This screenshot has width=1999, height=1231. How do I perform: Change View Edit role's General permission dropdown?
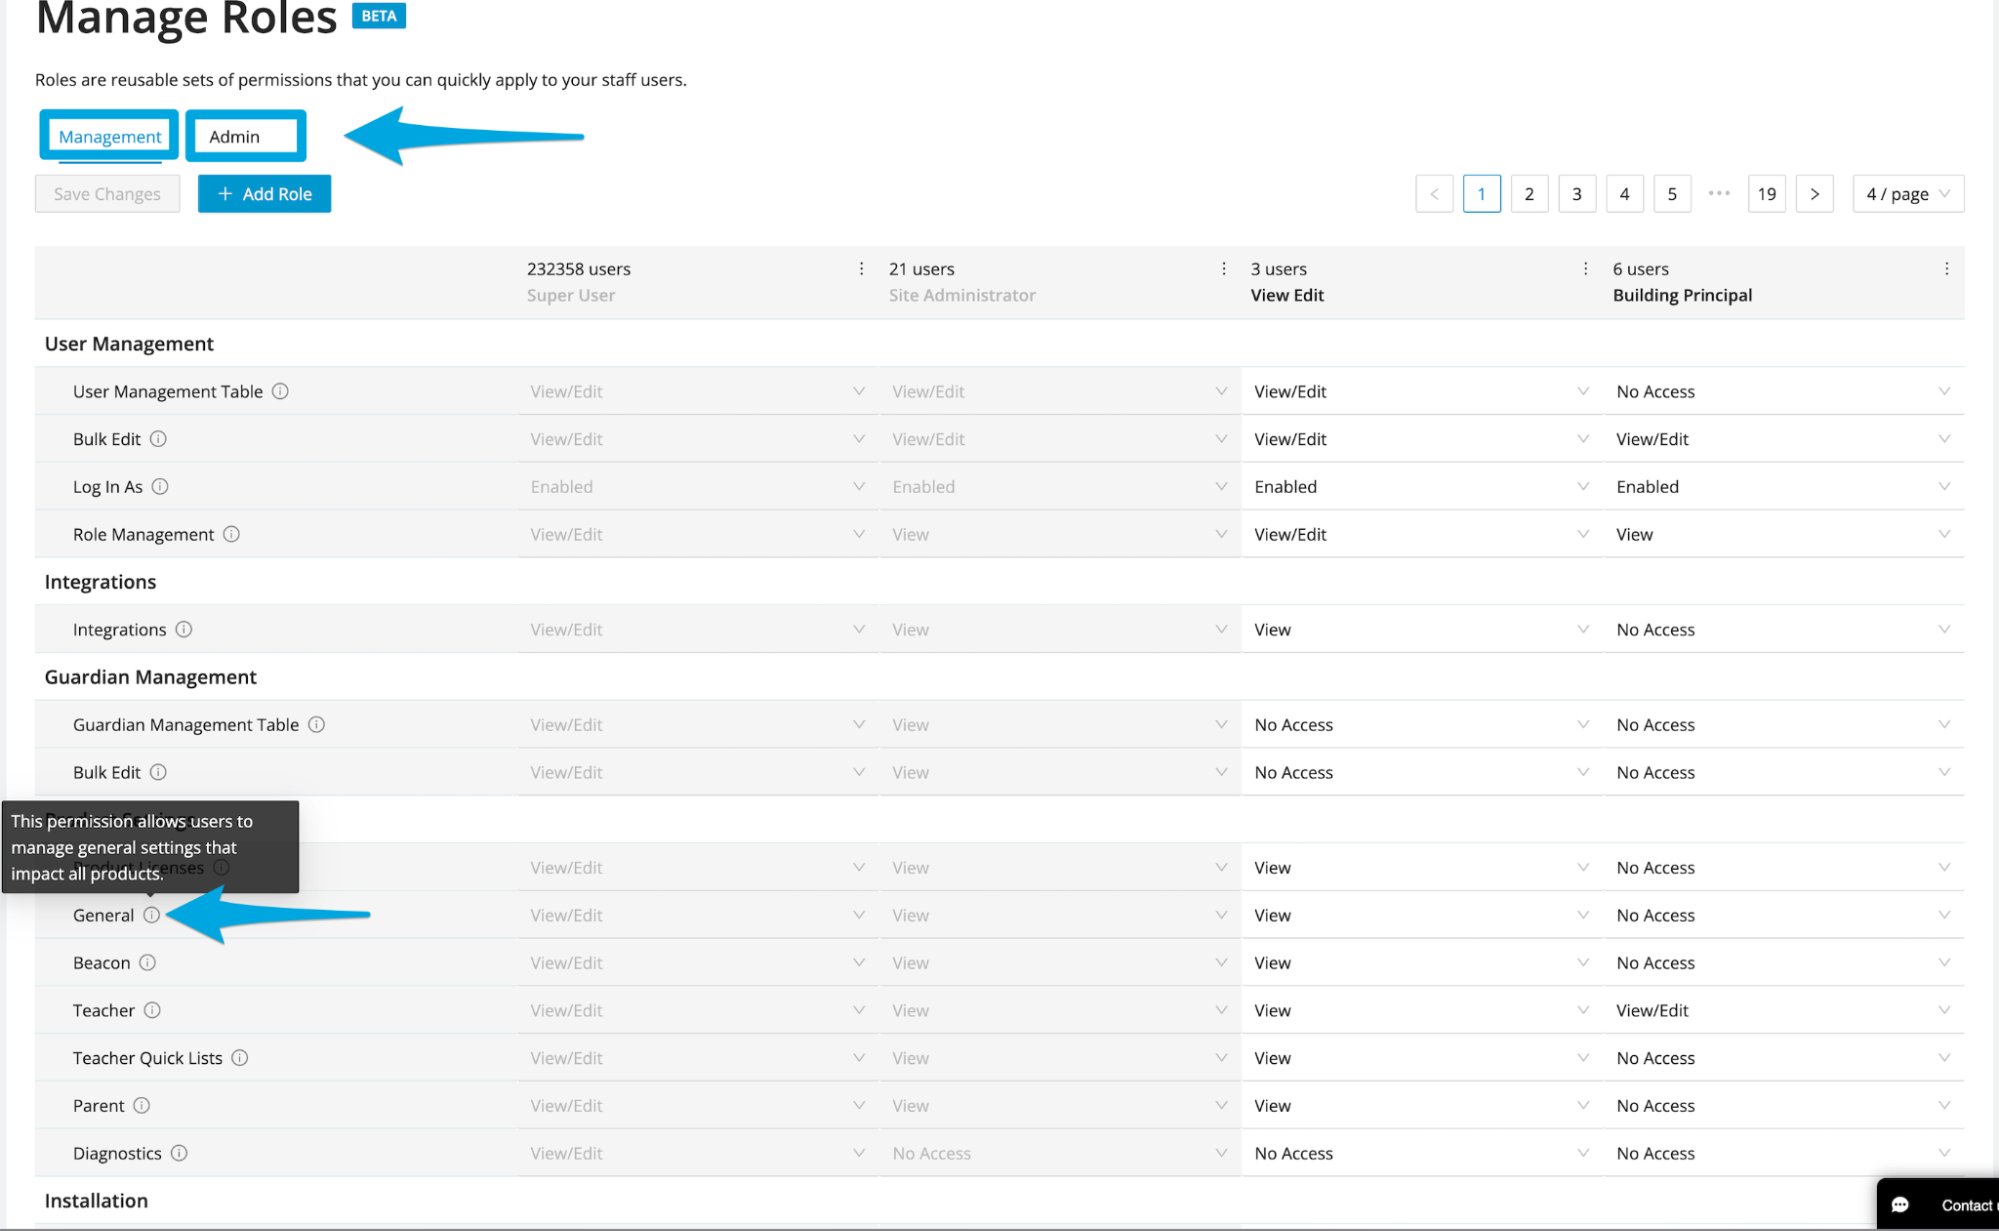[x=1582, y=914]
